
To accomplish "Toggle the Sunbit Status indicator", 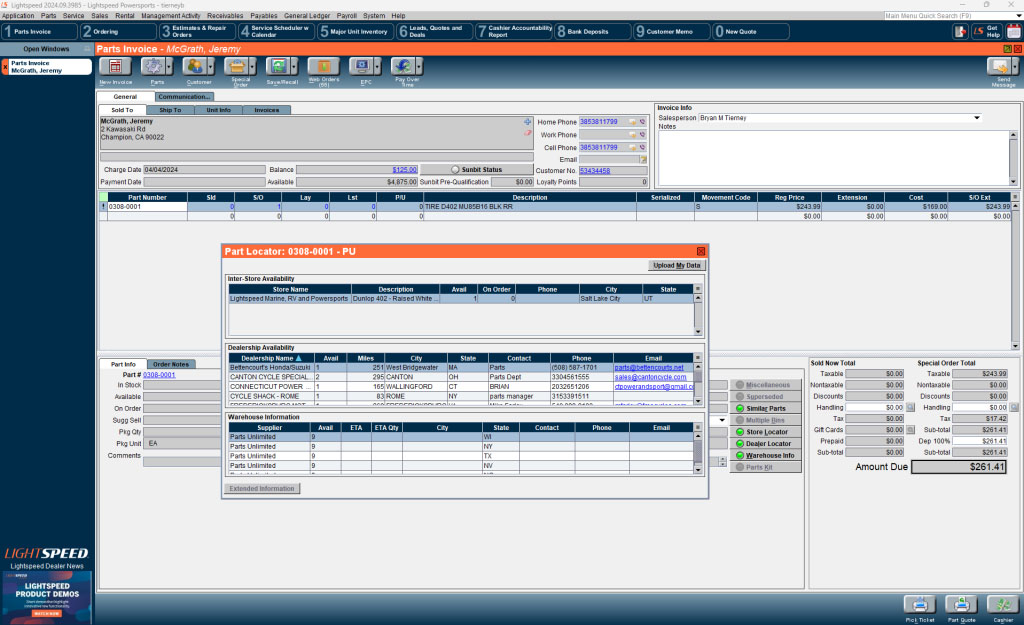I will point(455,170).
